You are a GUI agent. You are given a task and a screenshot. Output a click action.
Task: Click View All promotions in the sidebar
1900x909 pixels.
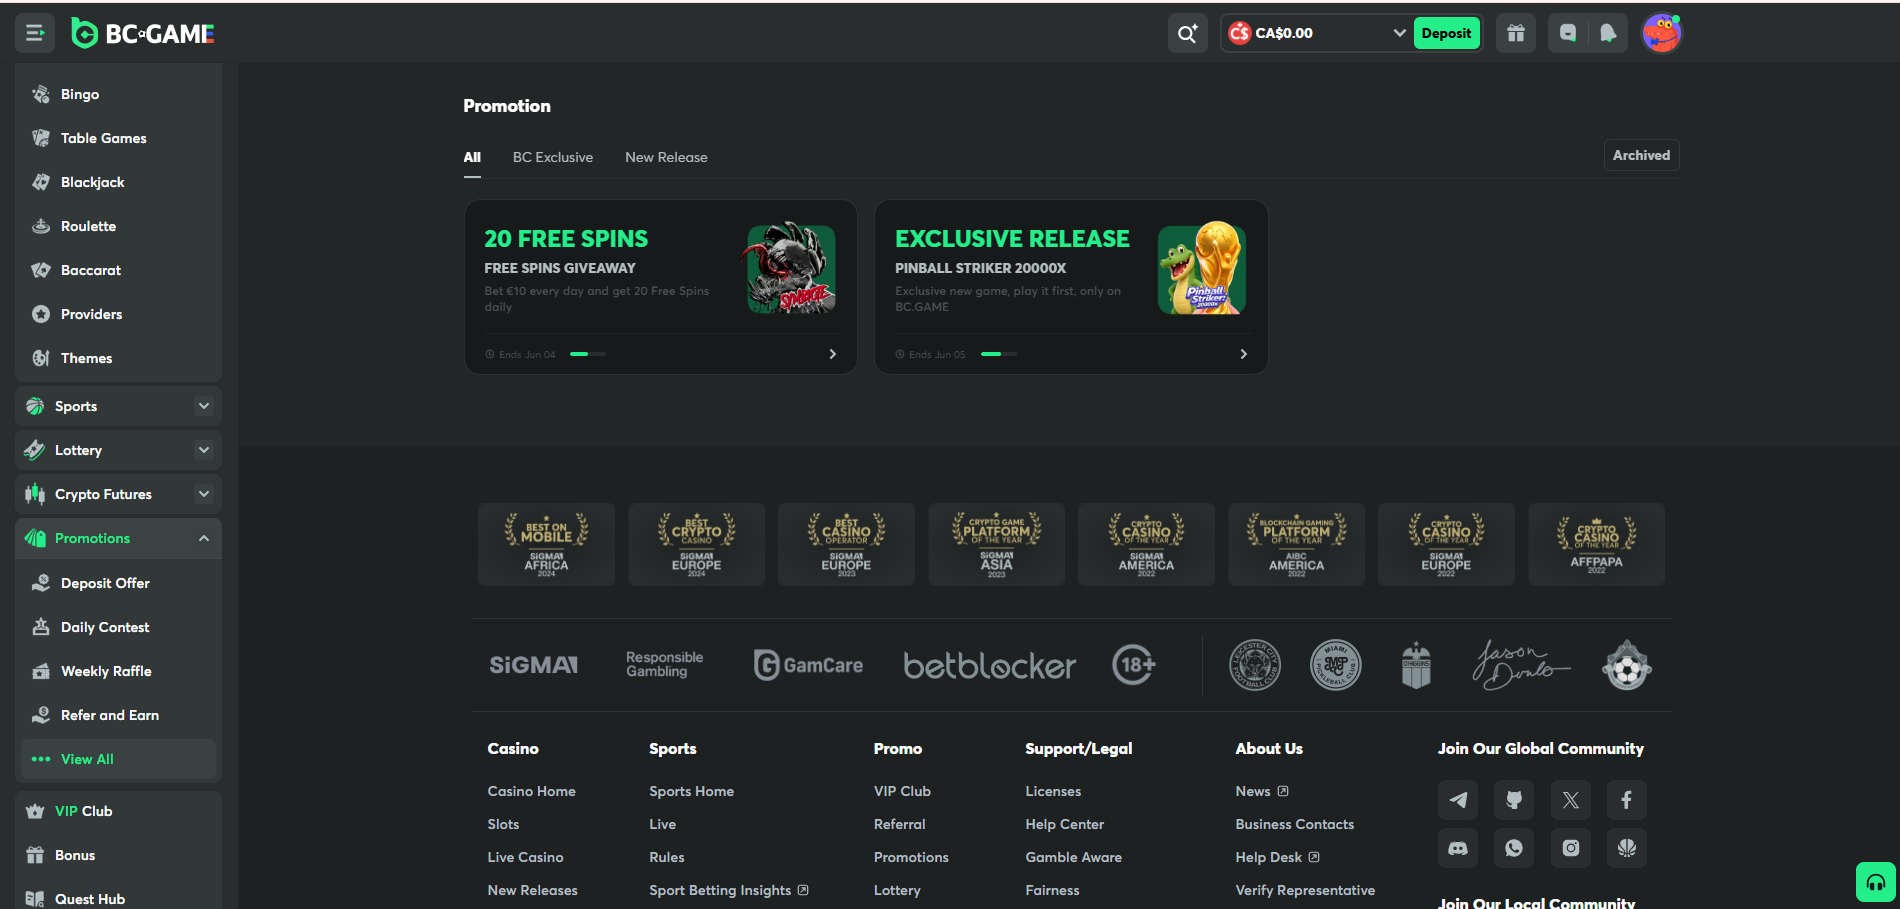pos(118,759)
